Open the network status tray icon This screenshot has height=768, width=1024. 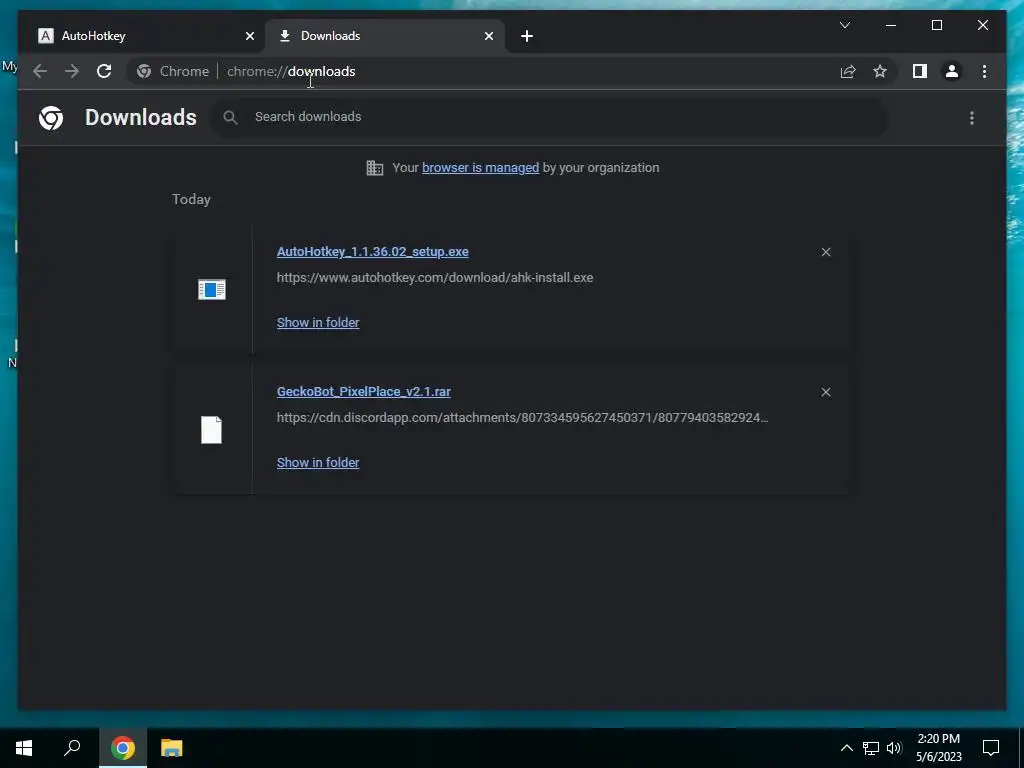pyautogui.click(x=871, y=748)
